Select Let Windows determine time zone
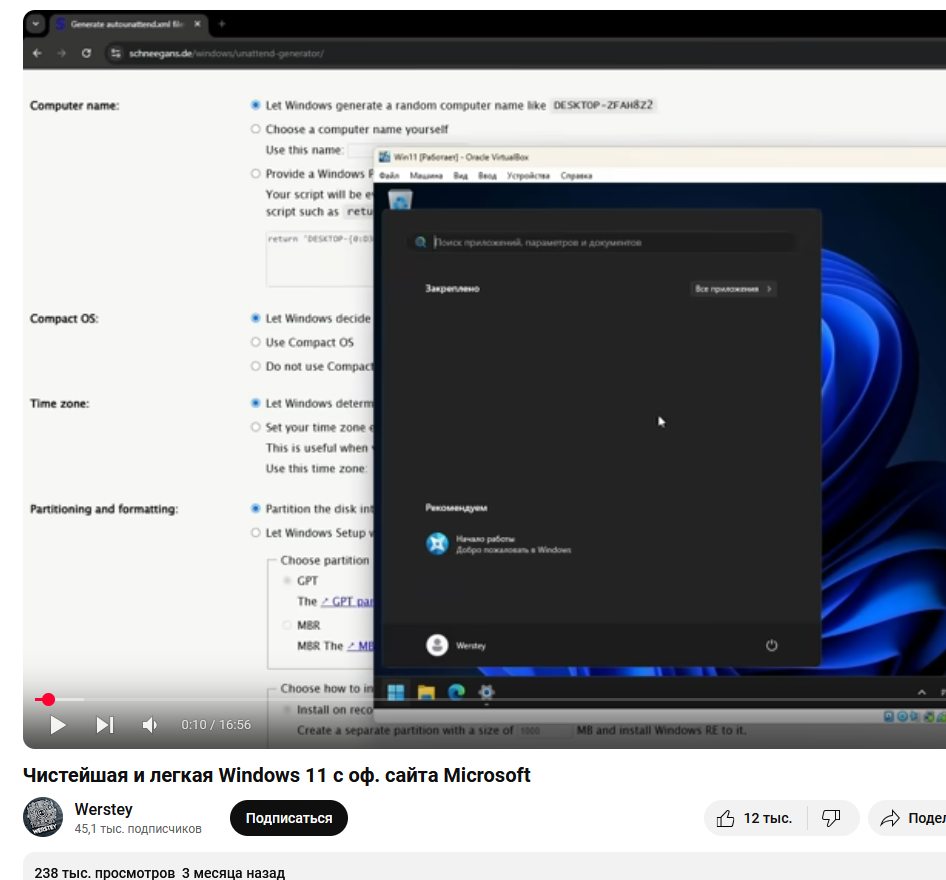This screenshot has height=880, width=946. (255, 403)
